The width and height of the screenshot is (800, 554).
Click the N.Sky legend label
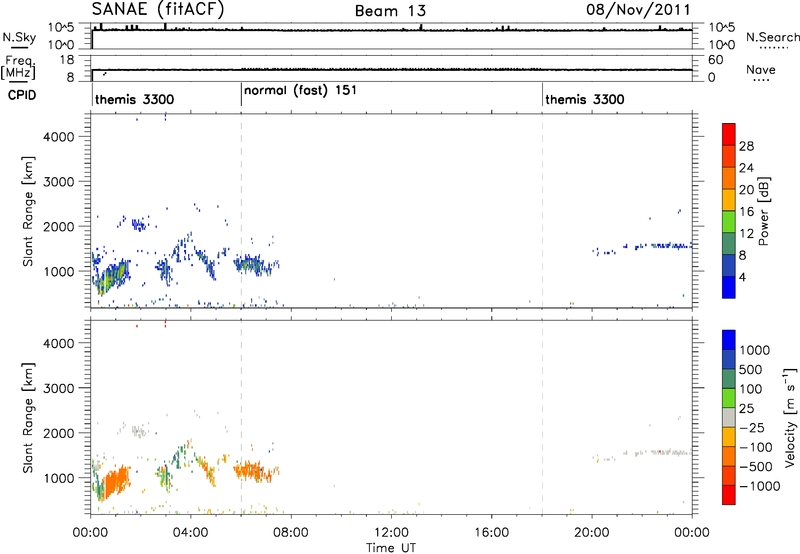[x=19, y=37]
